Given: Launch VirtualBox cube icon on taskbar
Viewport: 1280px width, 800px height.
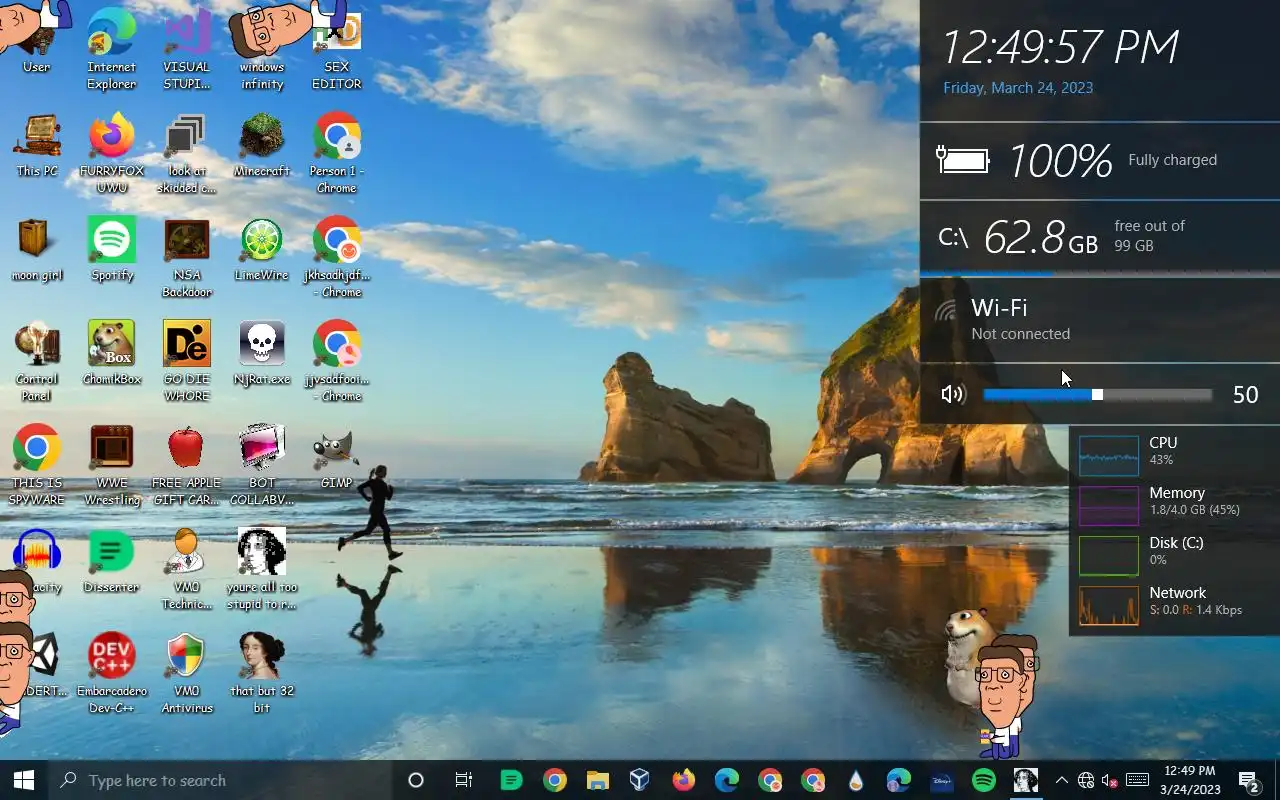Looking at the screenshot, I should point(640,780).
